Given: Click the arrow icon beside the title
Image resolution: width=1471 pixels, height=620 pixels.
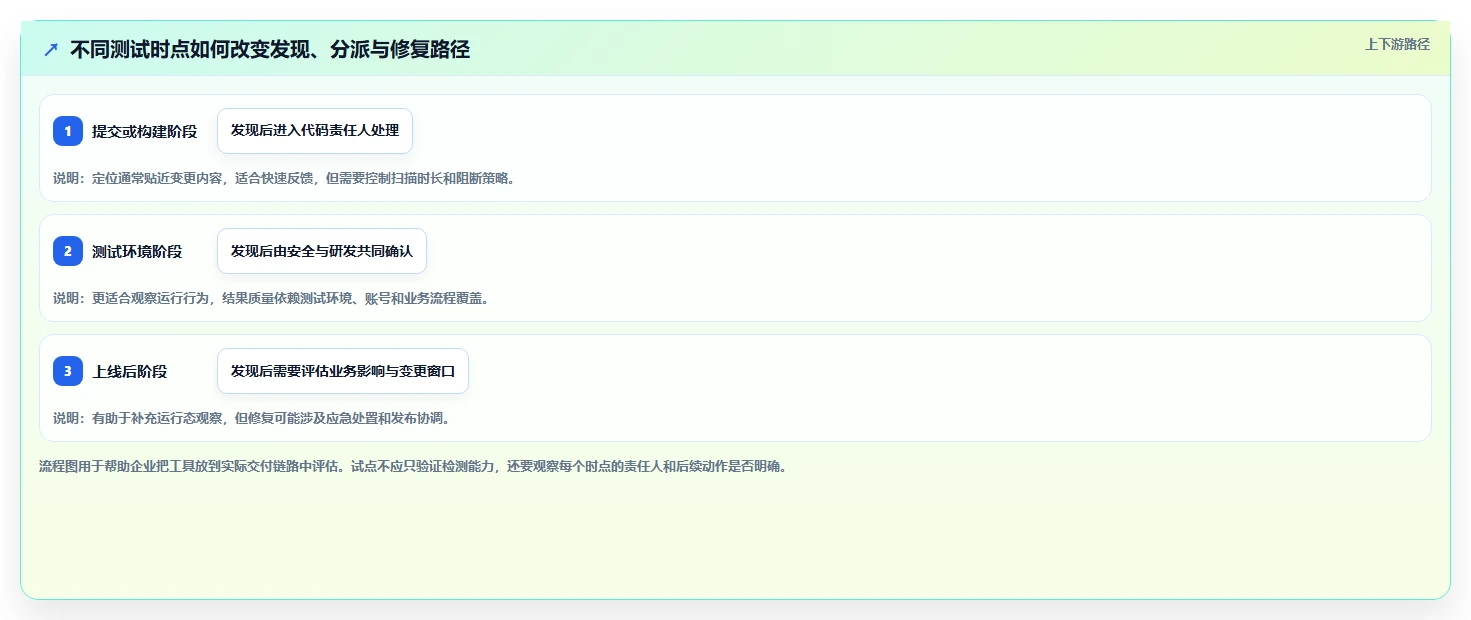Looking at the screenshot, I should 51,49.
